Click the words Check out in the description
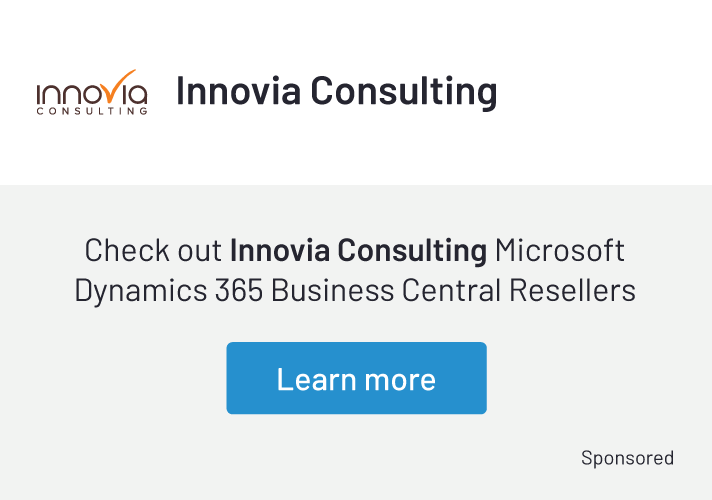 point(153,250)
